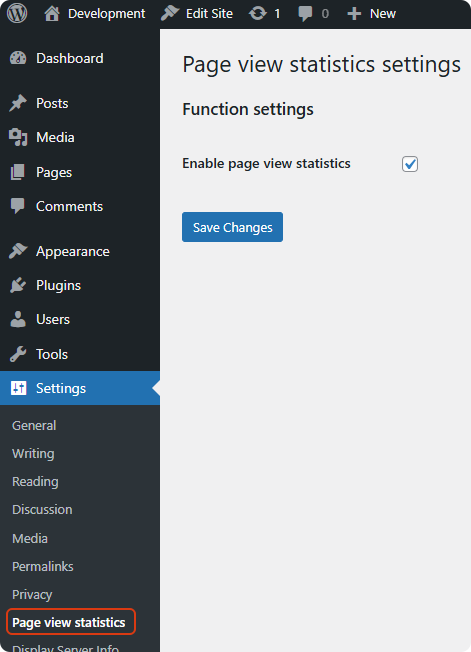
Task: Go to Discussion settings submenu
Action: pyautogui.click(x=42, y=509)
